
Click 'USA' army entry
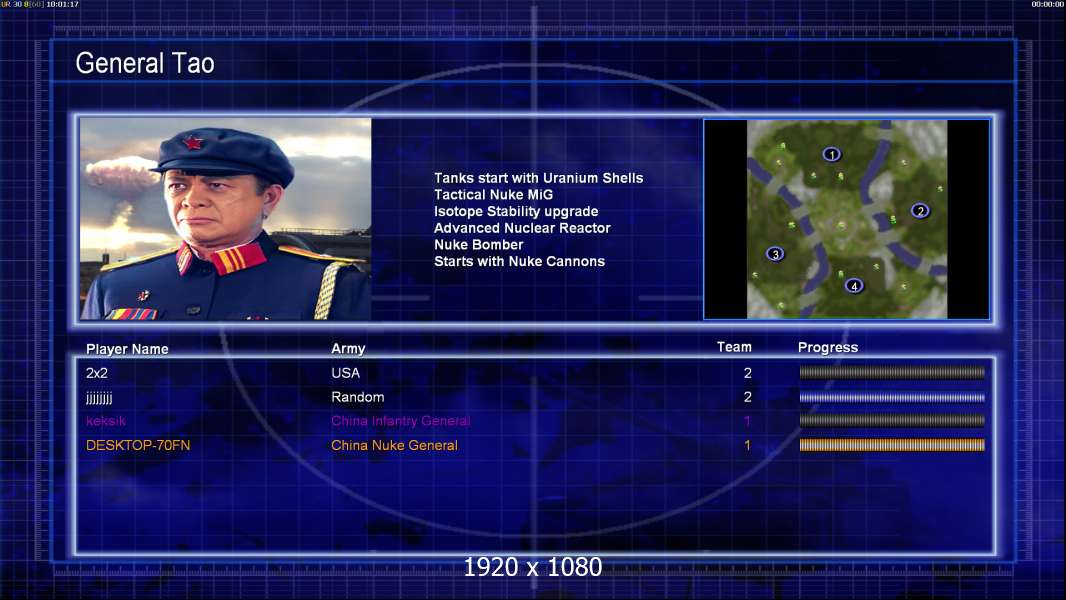point(345,373)
